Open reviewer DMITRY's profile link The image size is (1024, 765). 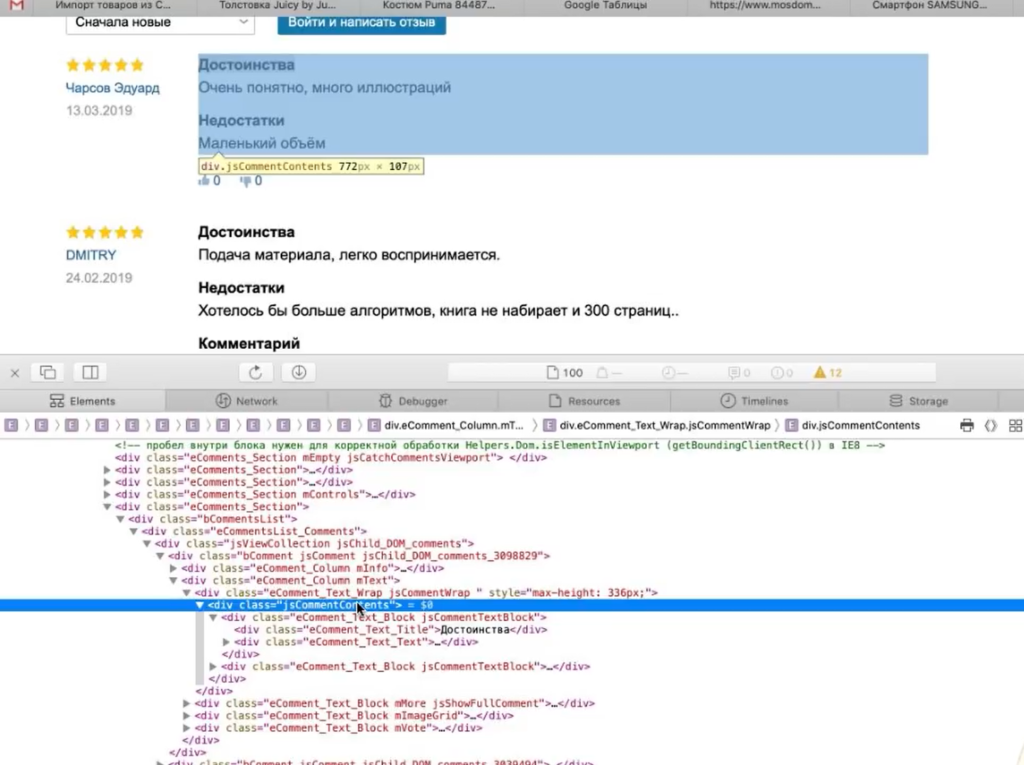click(x=91, y=255)
